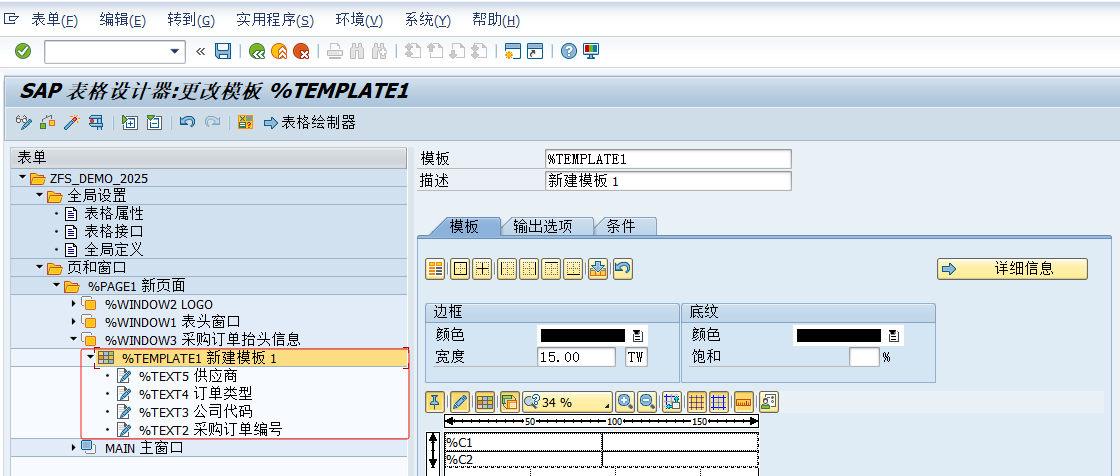Collapse the 全局设置 folder
The image size is (1120, 476).
[39, 196]
